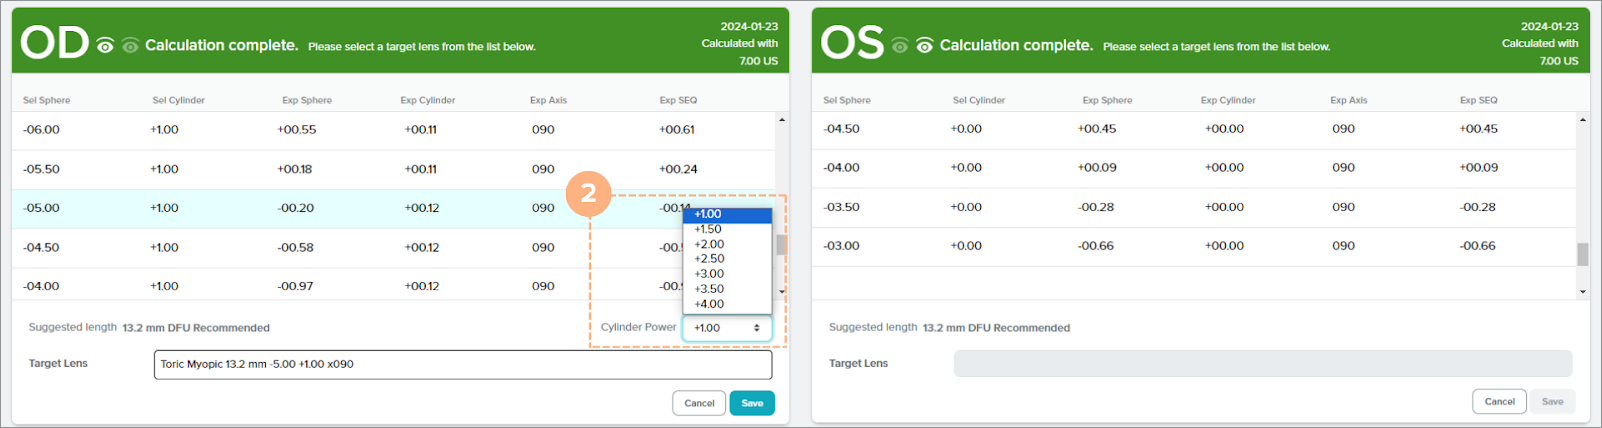Choose +1.50 from cylinder power list
The height and width of the screenshot is (428, 1602).
709,229
